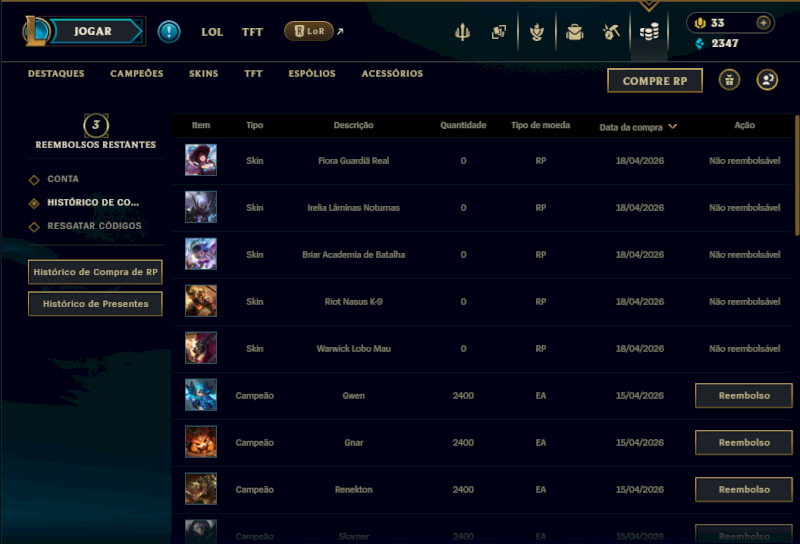This screenshot has width=800, height=544.
Task: Switch to the LOL game tab
Action: pos(212,32)
